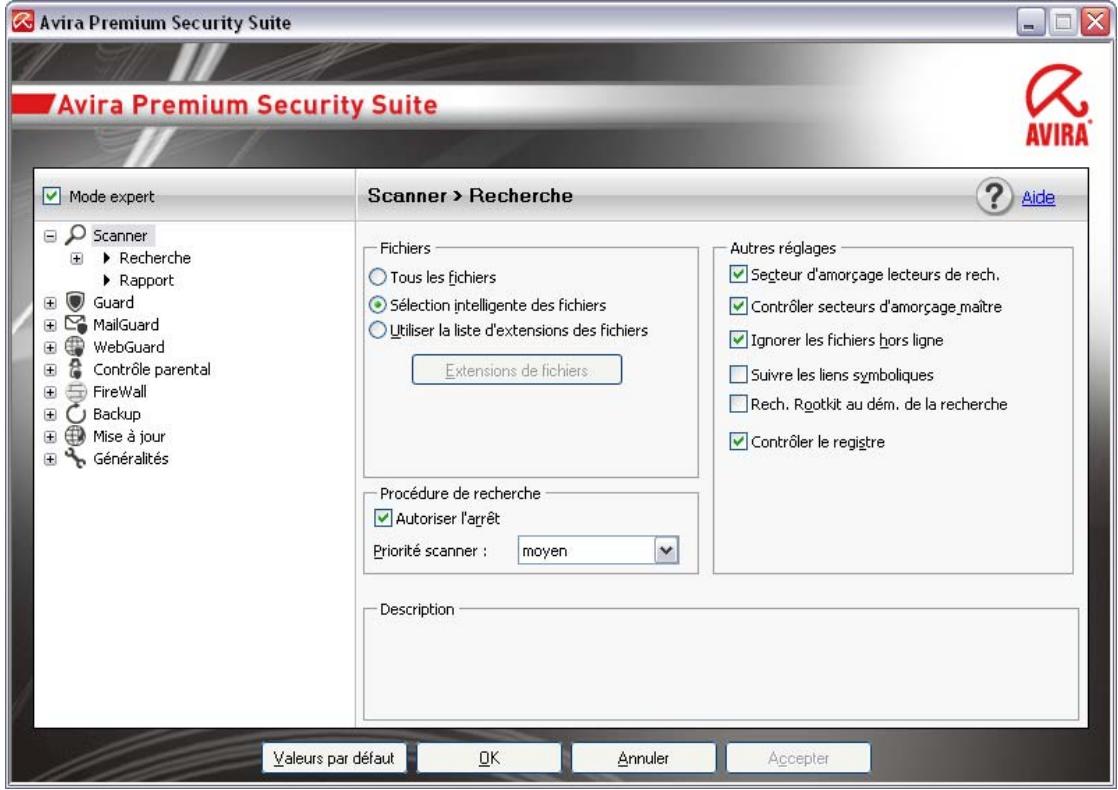The height and width of the screenshot is (790, 1118).
Task: Select Guard in the tree
Action: click(x=113, y=302)
